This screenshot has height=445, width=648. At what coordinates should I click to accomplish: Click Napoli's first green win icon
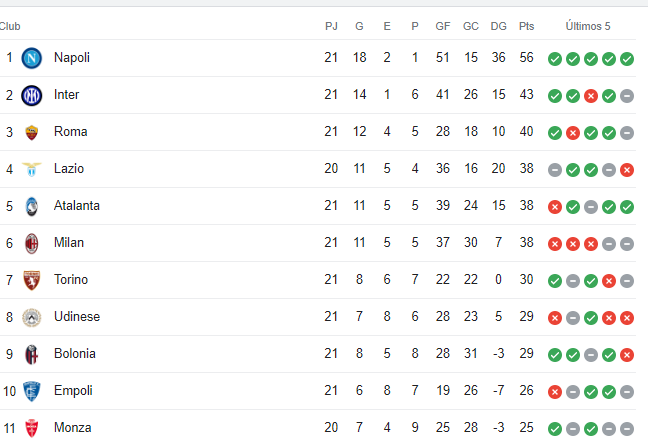click(555, 59)
